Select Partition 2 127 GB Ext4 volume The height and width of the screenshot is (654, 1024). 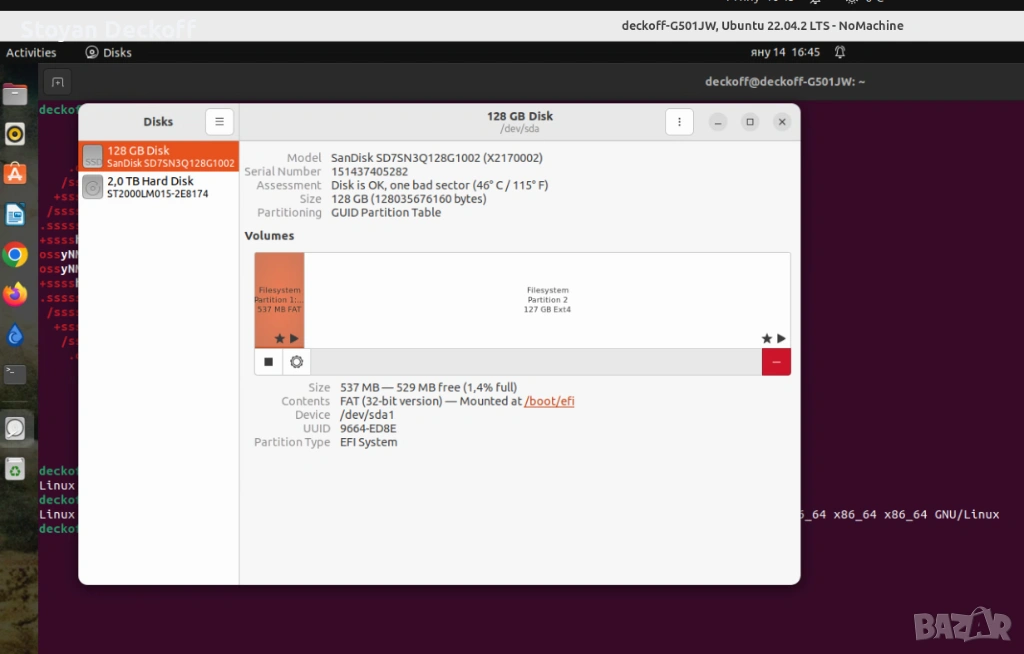pos(547,299)
